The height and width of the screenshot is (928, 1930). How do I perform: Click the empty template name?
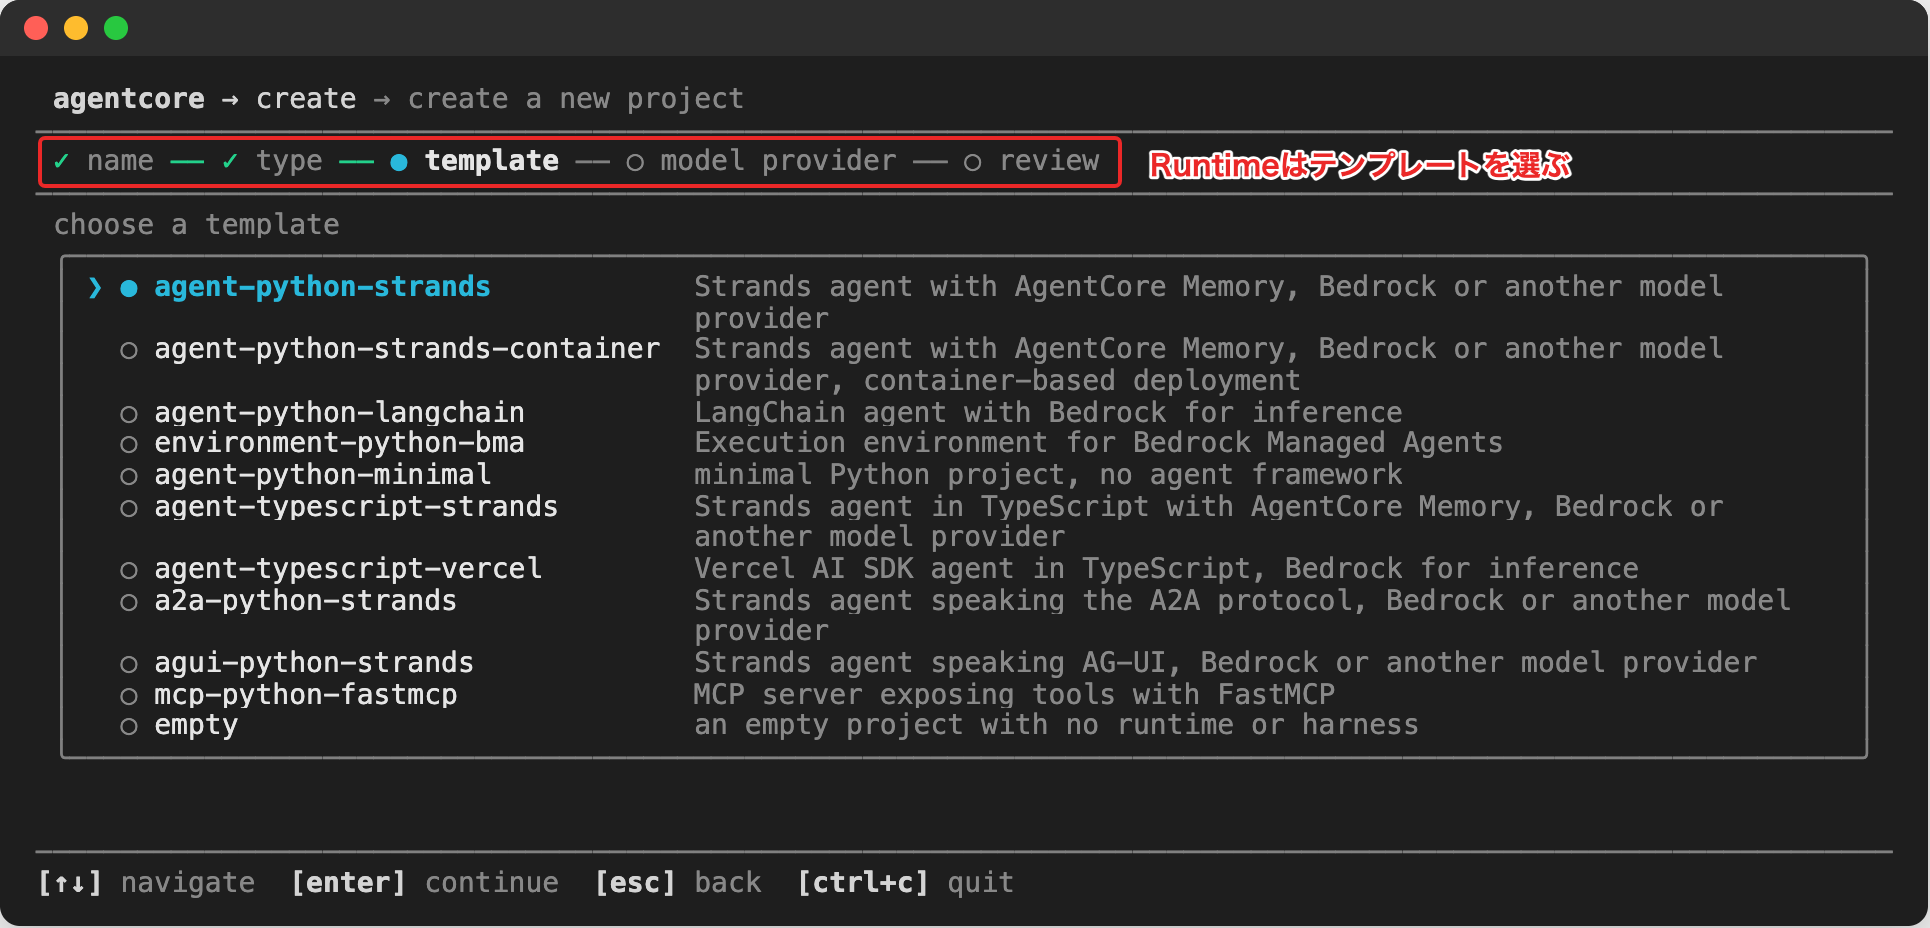[x=196, y=725]
